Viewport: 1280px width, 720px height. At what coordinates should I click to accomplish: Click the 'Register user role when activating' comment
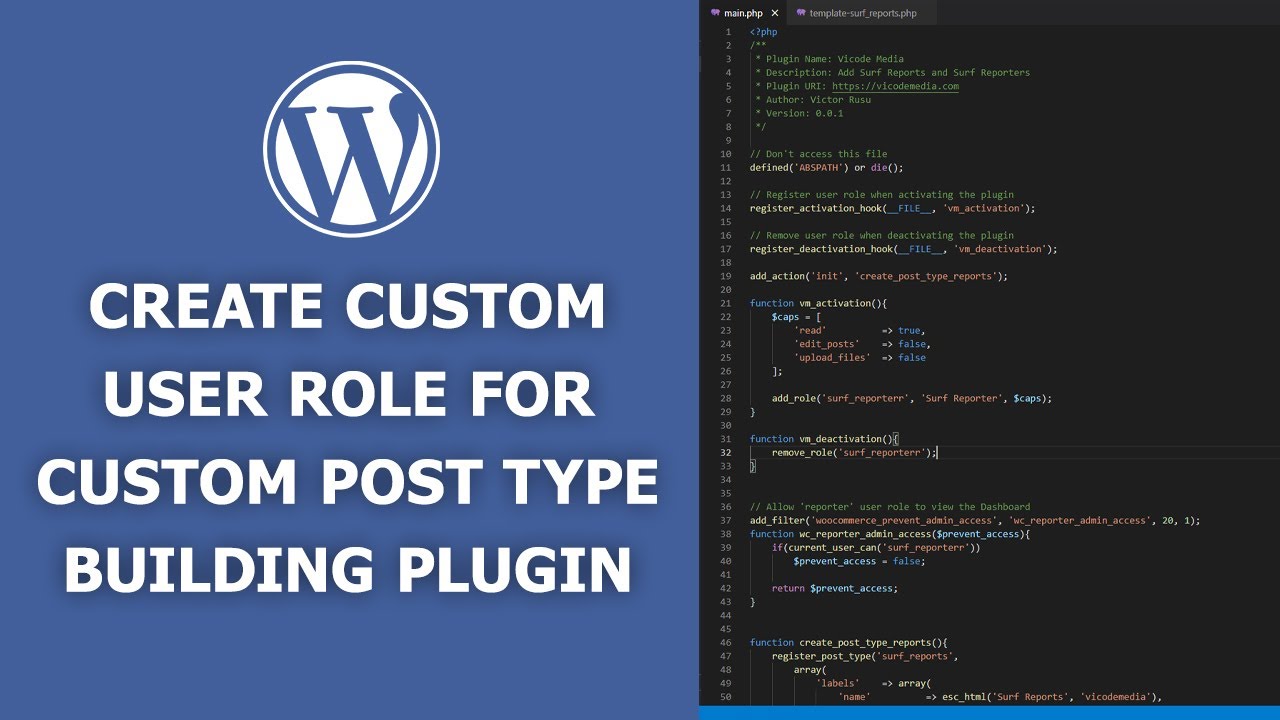tap(882, 195)
